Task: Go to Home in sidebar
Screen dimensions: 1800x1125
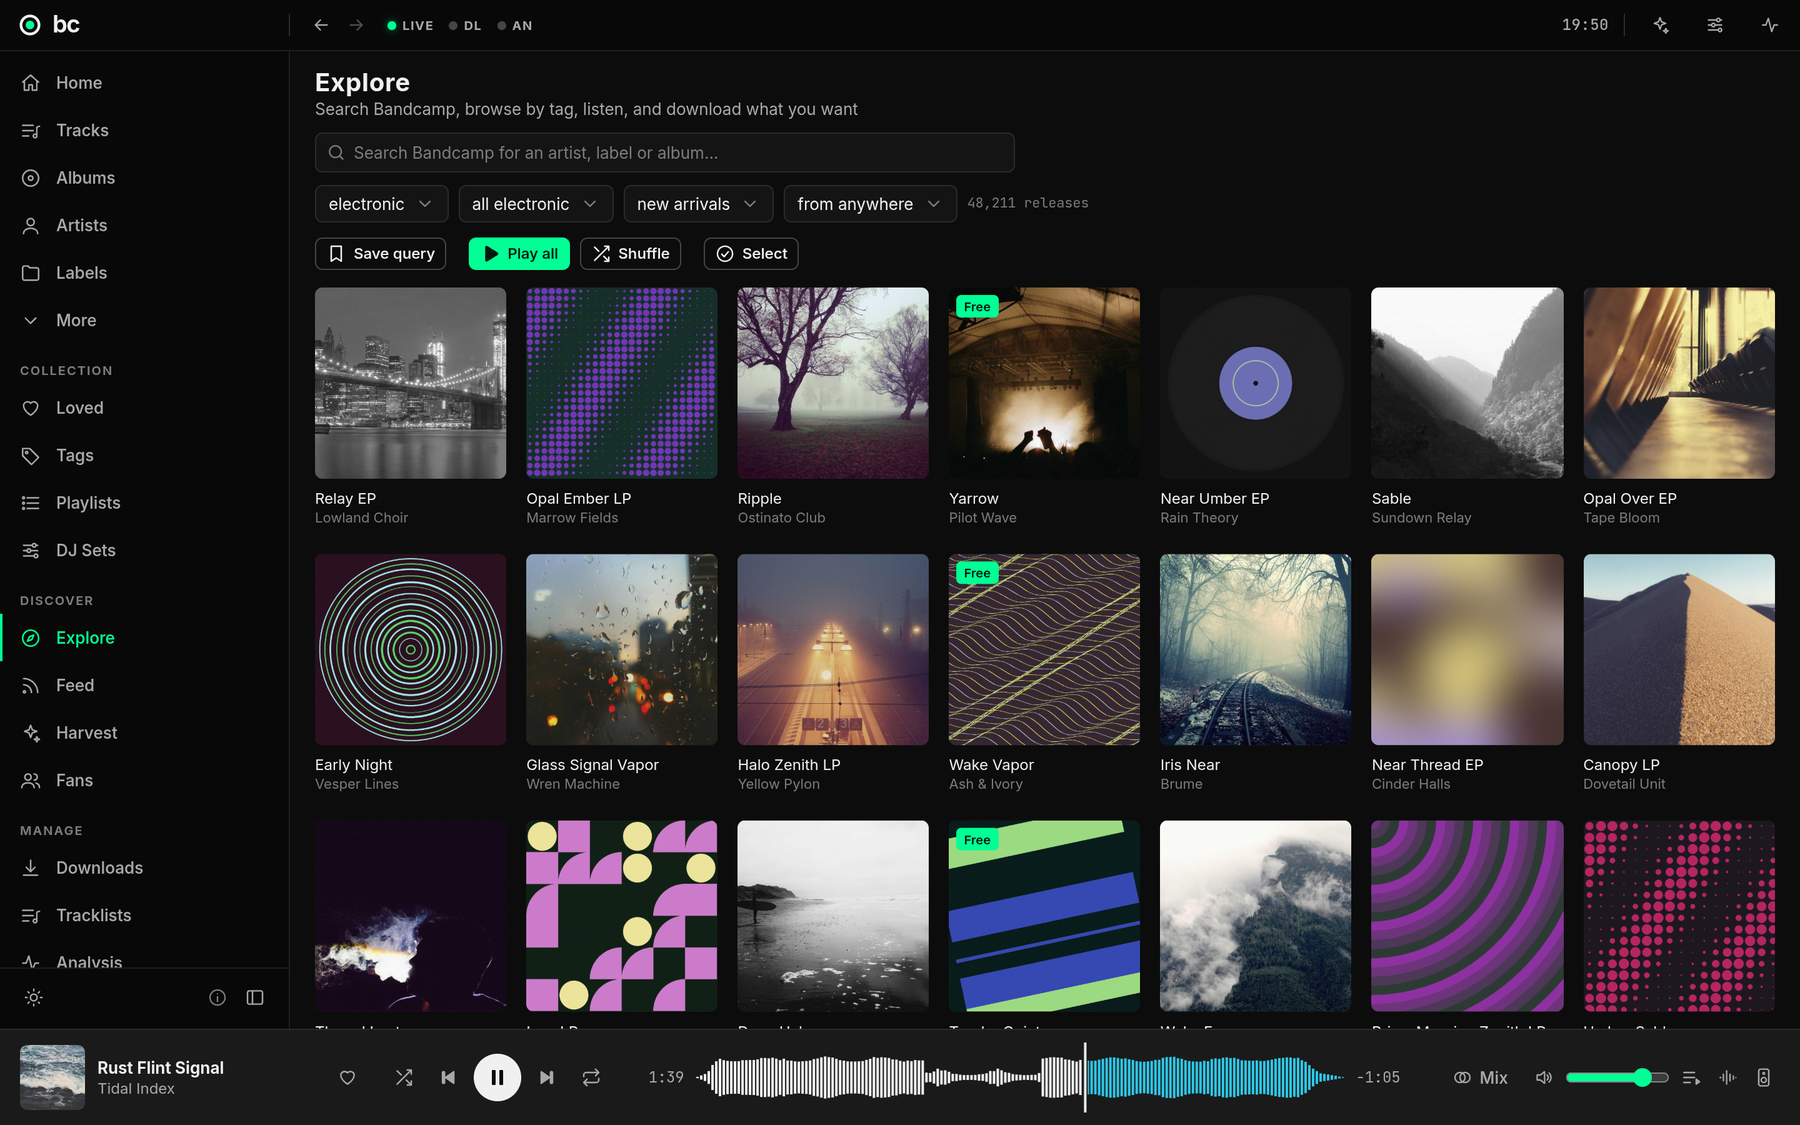Action: (144, 83)
